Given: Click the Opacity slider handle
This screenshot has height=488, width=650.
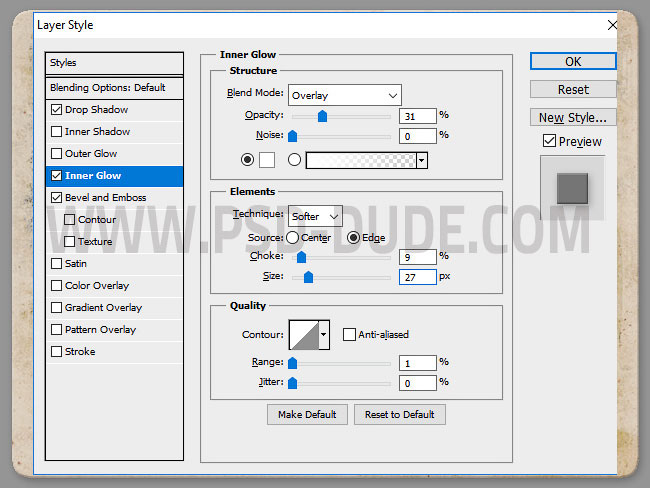Looking at the screenshot, I should [x=322, y=116].
